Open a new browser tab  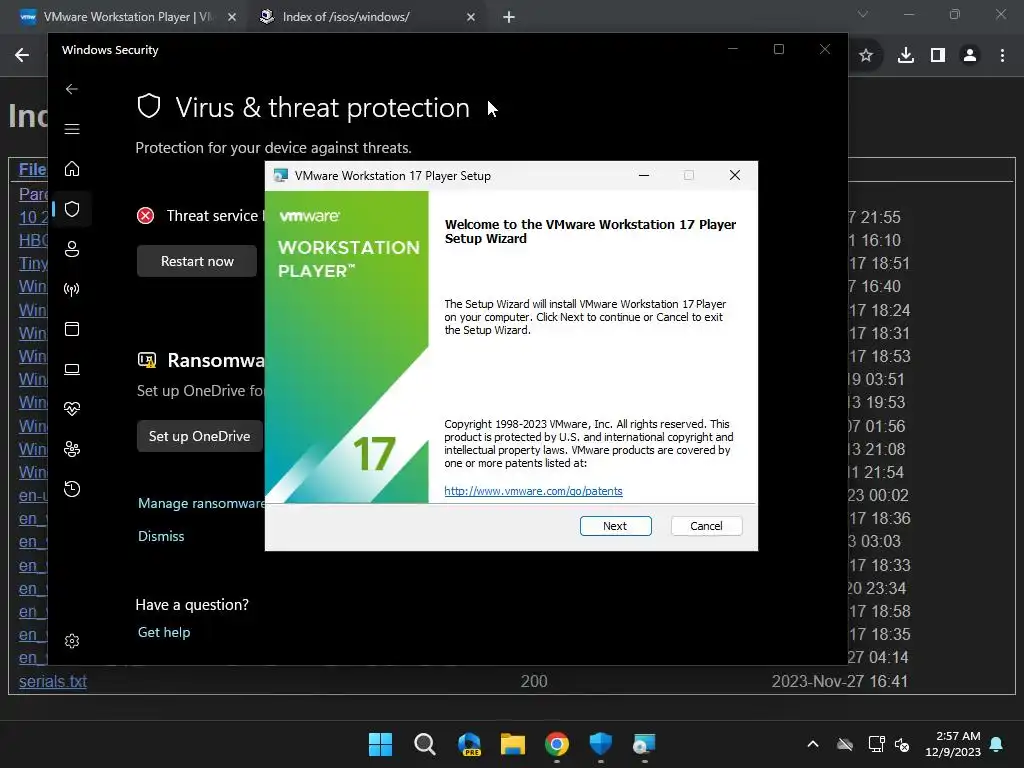click(509, 17)
